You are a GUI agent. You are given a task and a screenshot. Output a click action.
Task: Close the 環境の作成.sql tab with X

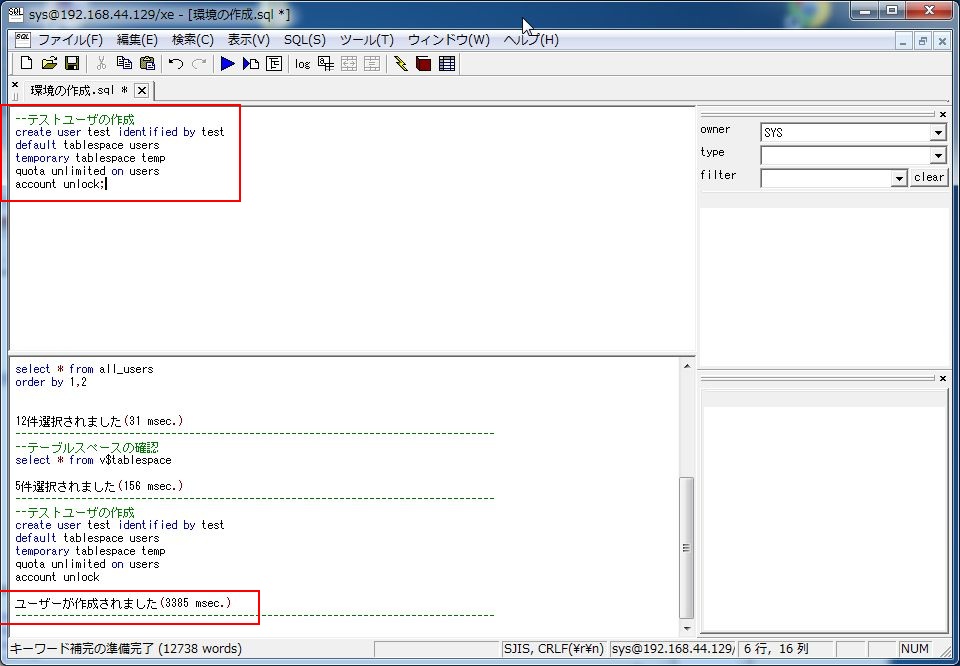pyautogui.click(x=141, y=90)
